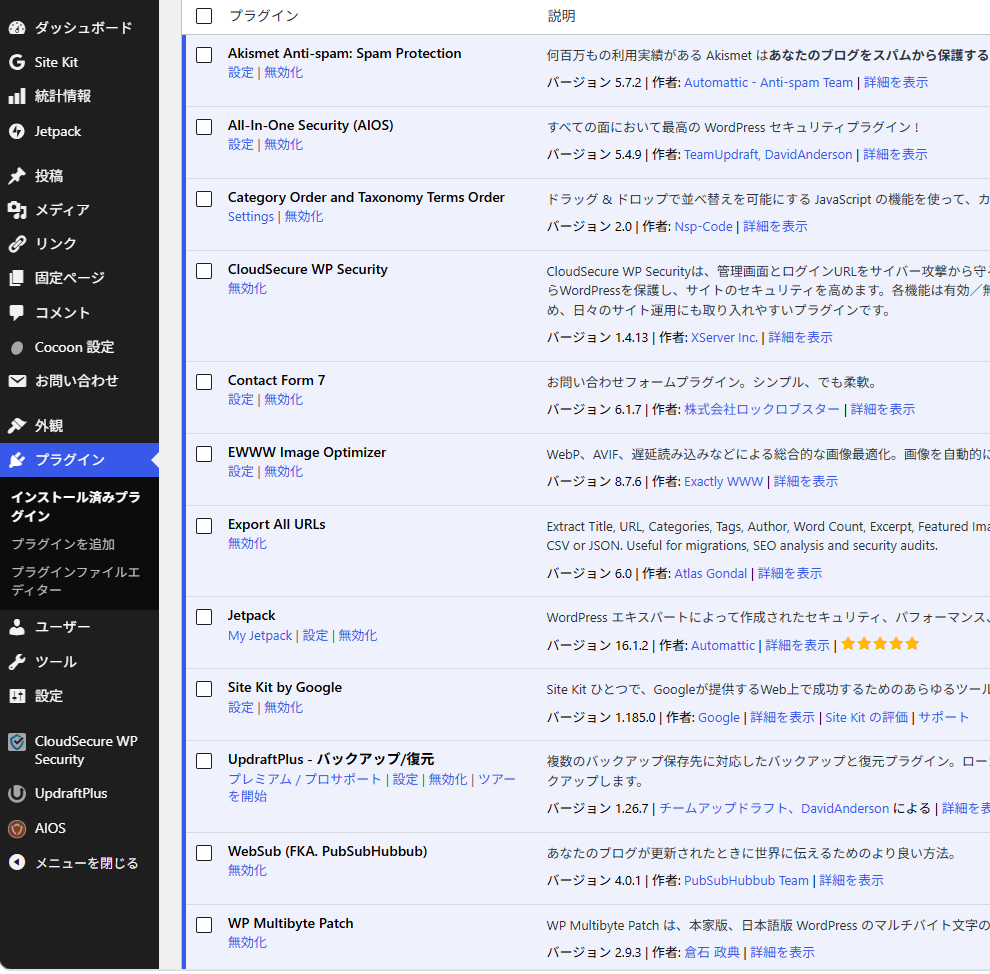Click the ユーザー person icon
Image resolution: width=990 pixels, height=974 pixels.
pos(17,627)
